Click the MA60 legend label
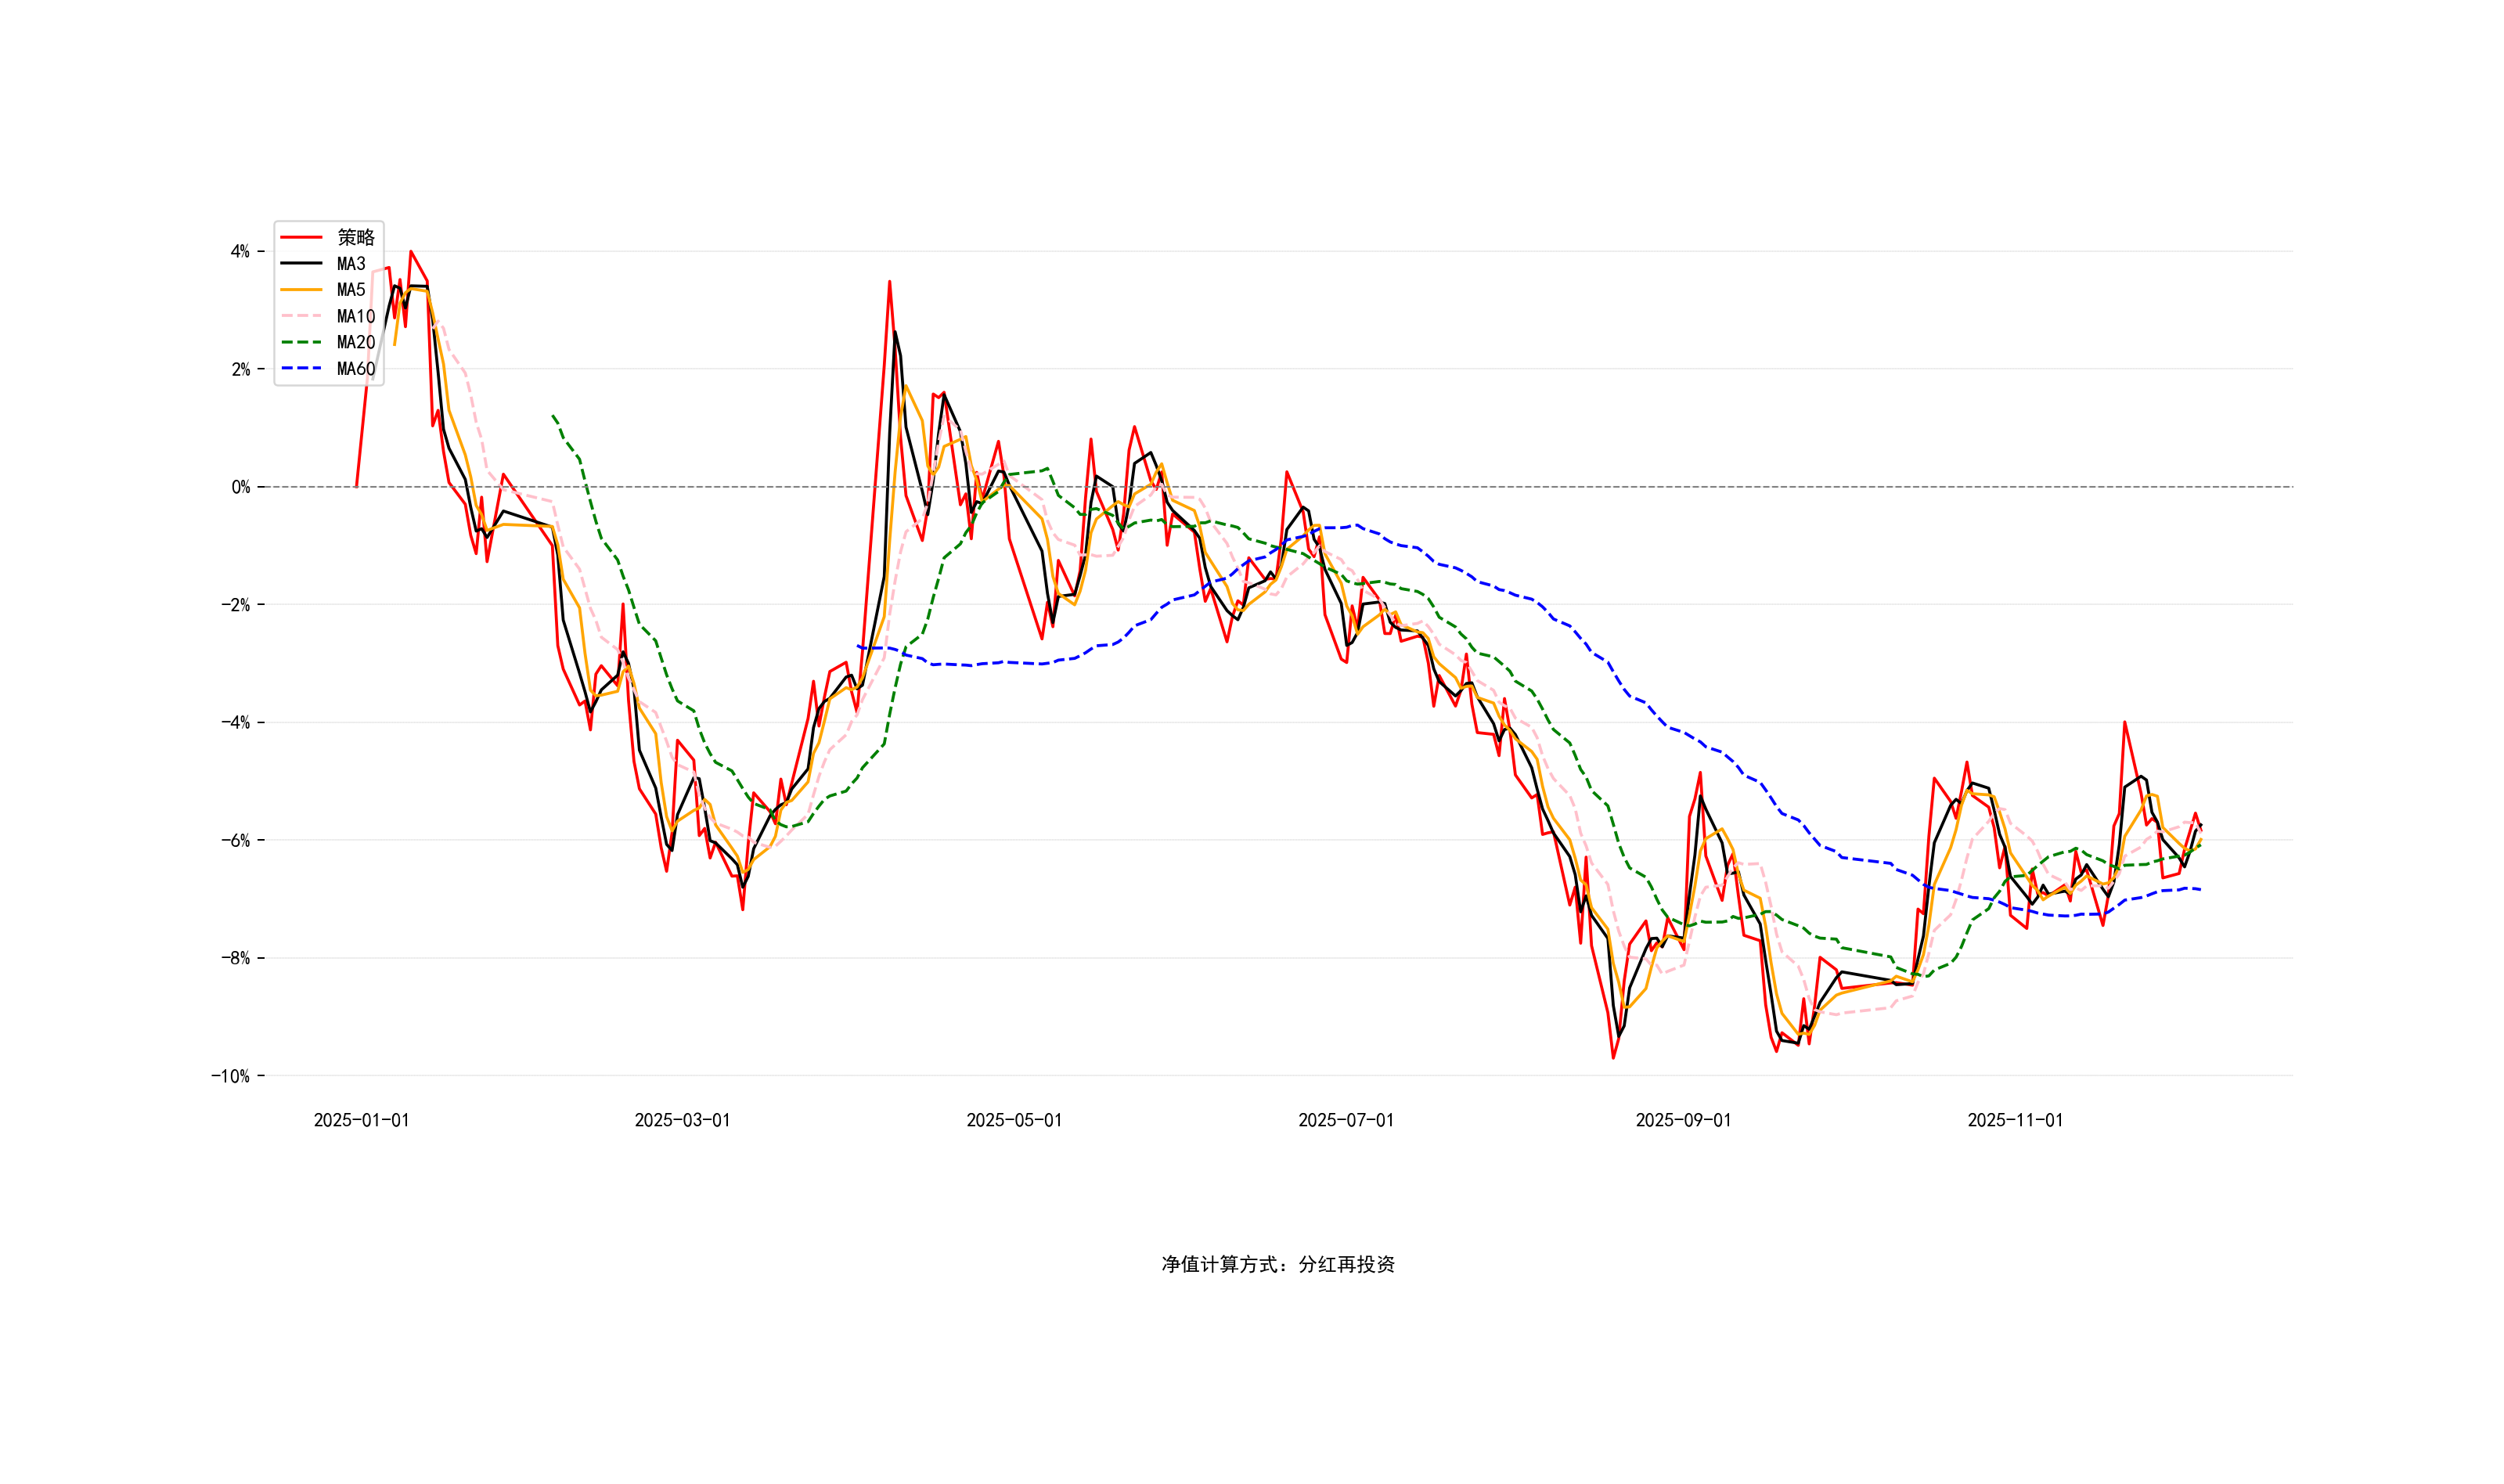 355,369
